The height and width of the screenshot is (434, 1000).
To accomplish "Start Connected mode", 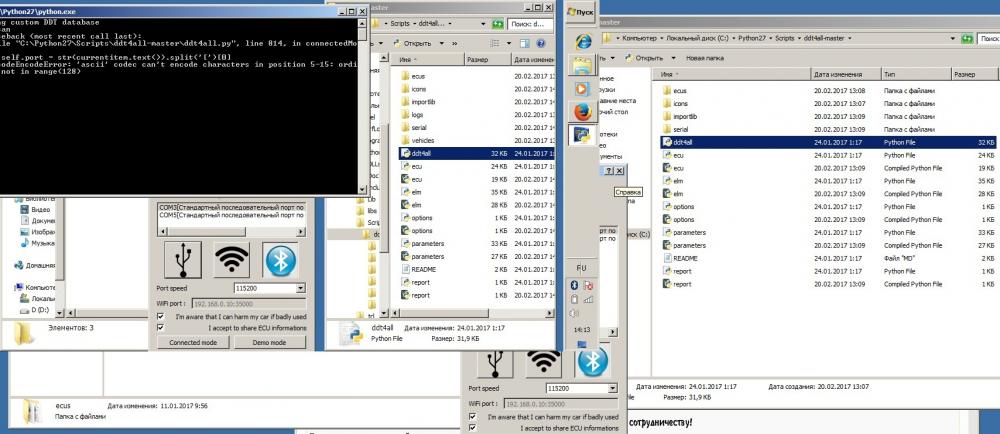I will (193, 342).
